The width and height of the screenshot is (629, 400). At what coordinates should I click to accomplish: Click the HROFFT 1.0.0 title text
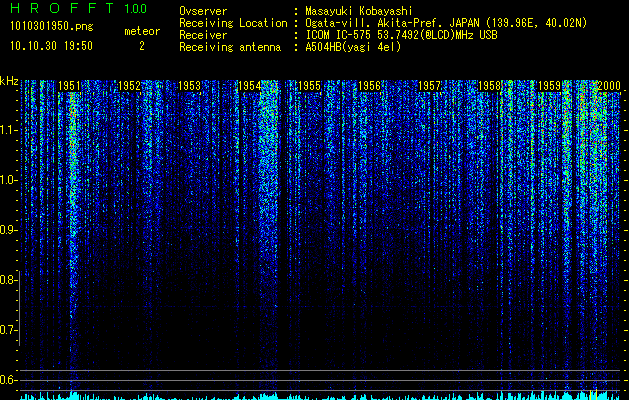[x=79, y=8]
